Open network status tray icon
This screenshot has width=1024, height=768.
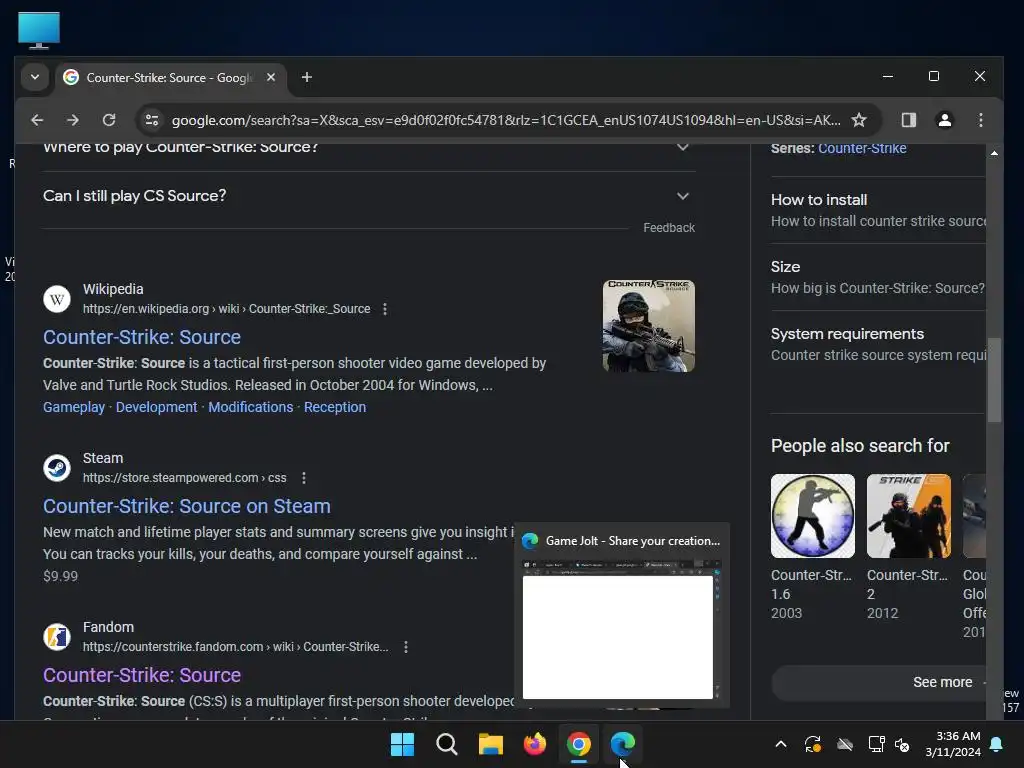tap(876, 744)
